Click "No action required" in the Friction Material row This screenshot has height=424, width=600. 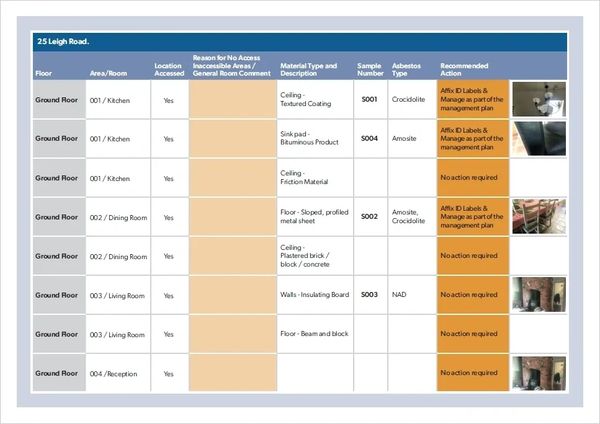pyautogui.click(x=469, y=178)
